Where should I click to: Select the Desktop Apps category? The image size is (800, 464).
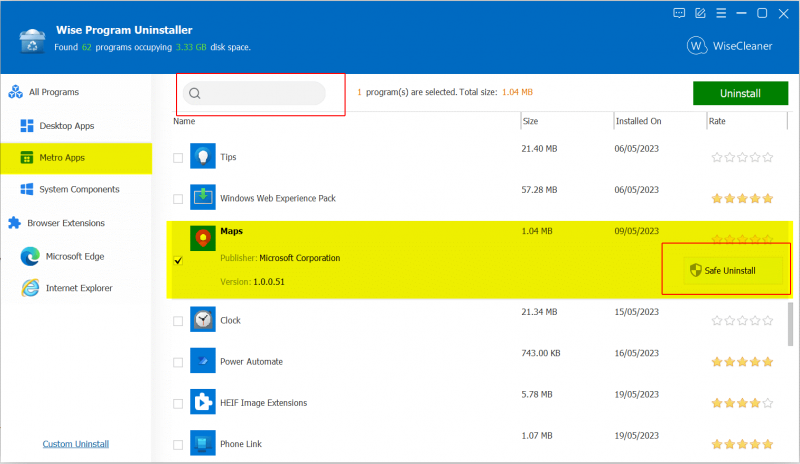pos(67,126)
